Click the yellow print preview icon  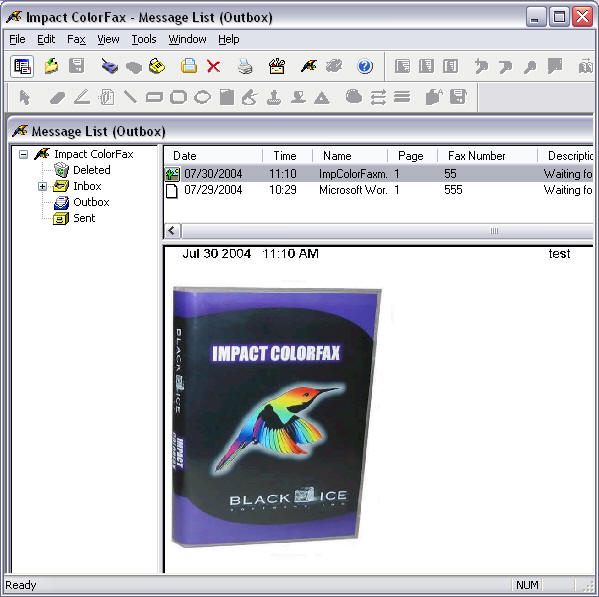pos(189,66)
